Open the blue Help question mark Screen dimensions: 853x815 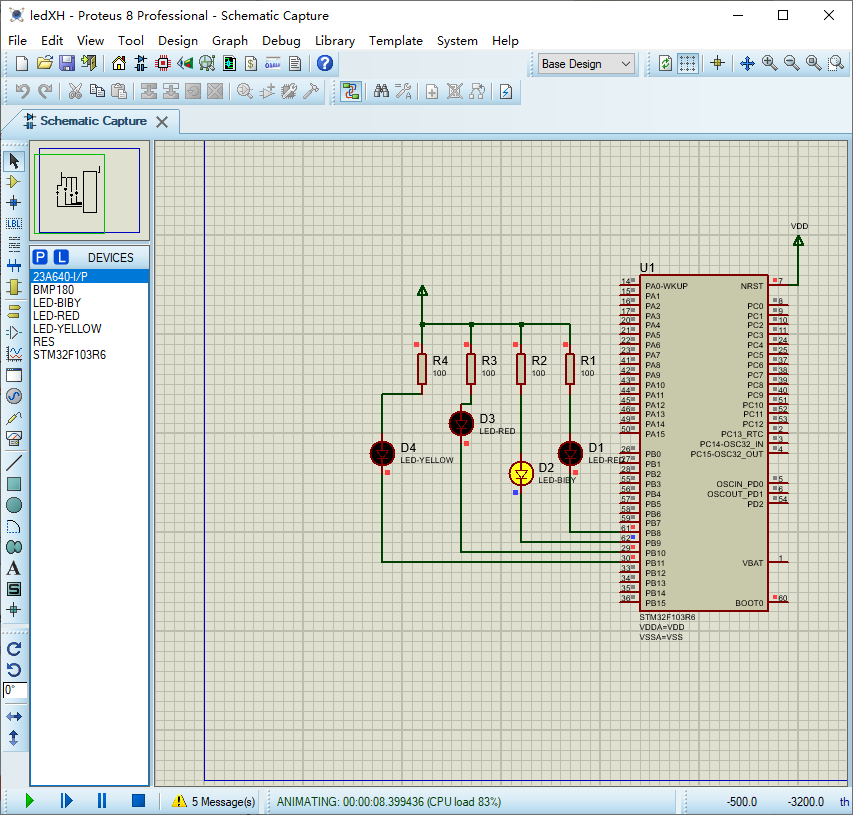coord(325,64)
